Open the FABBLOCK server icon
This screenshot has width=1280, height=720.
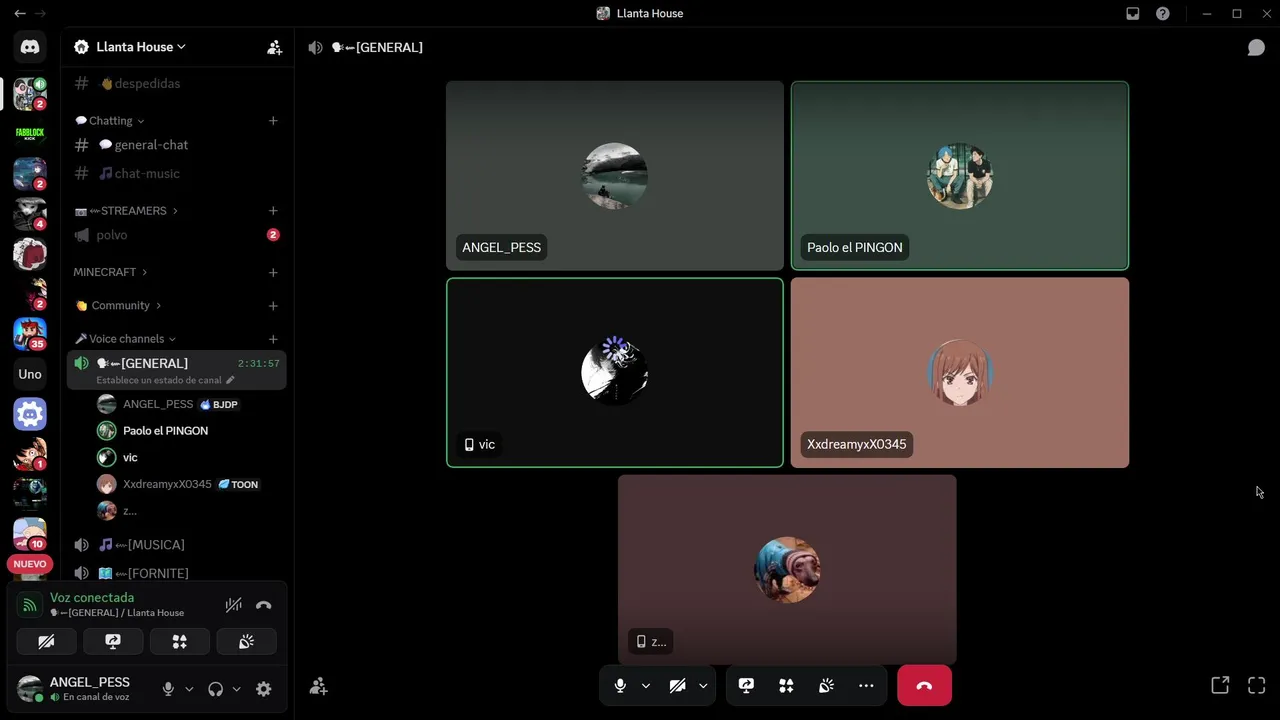tap(30, 134)
